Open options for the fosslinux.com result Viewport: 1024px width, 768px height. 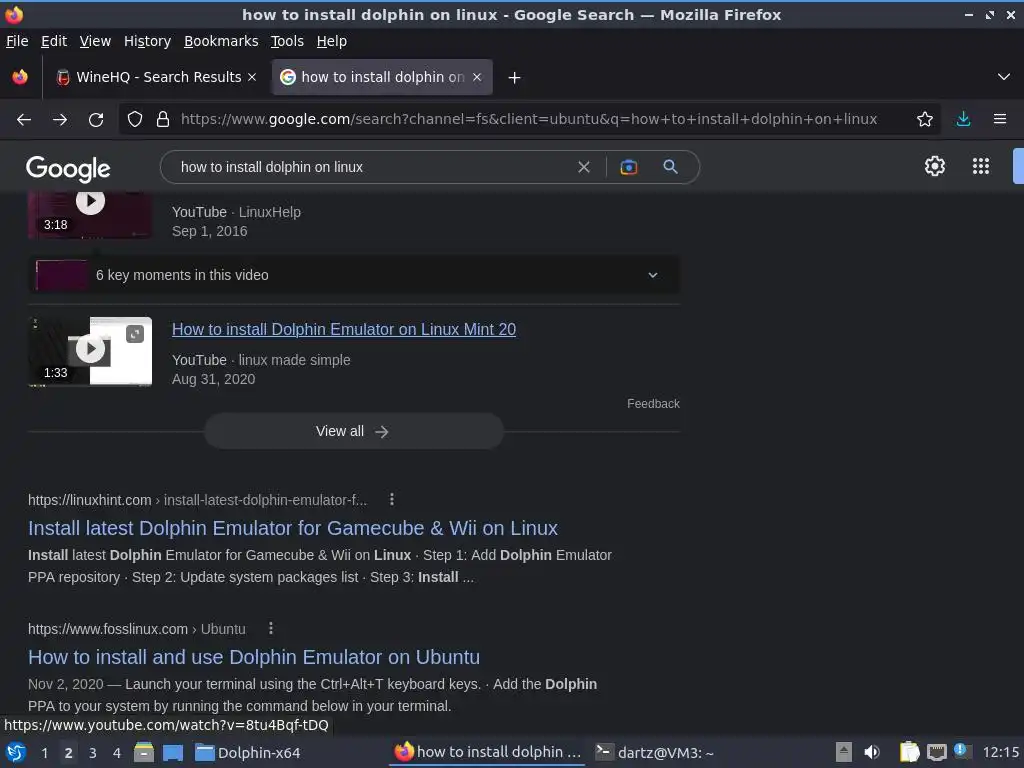[x=270, y=629]
